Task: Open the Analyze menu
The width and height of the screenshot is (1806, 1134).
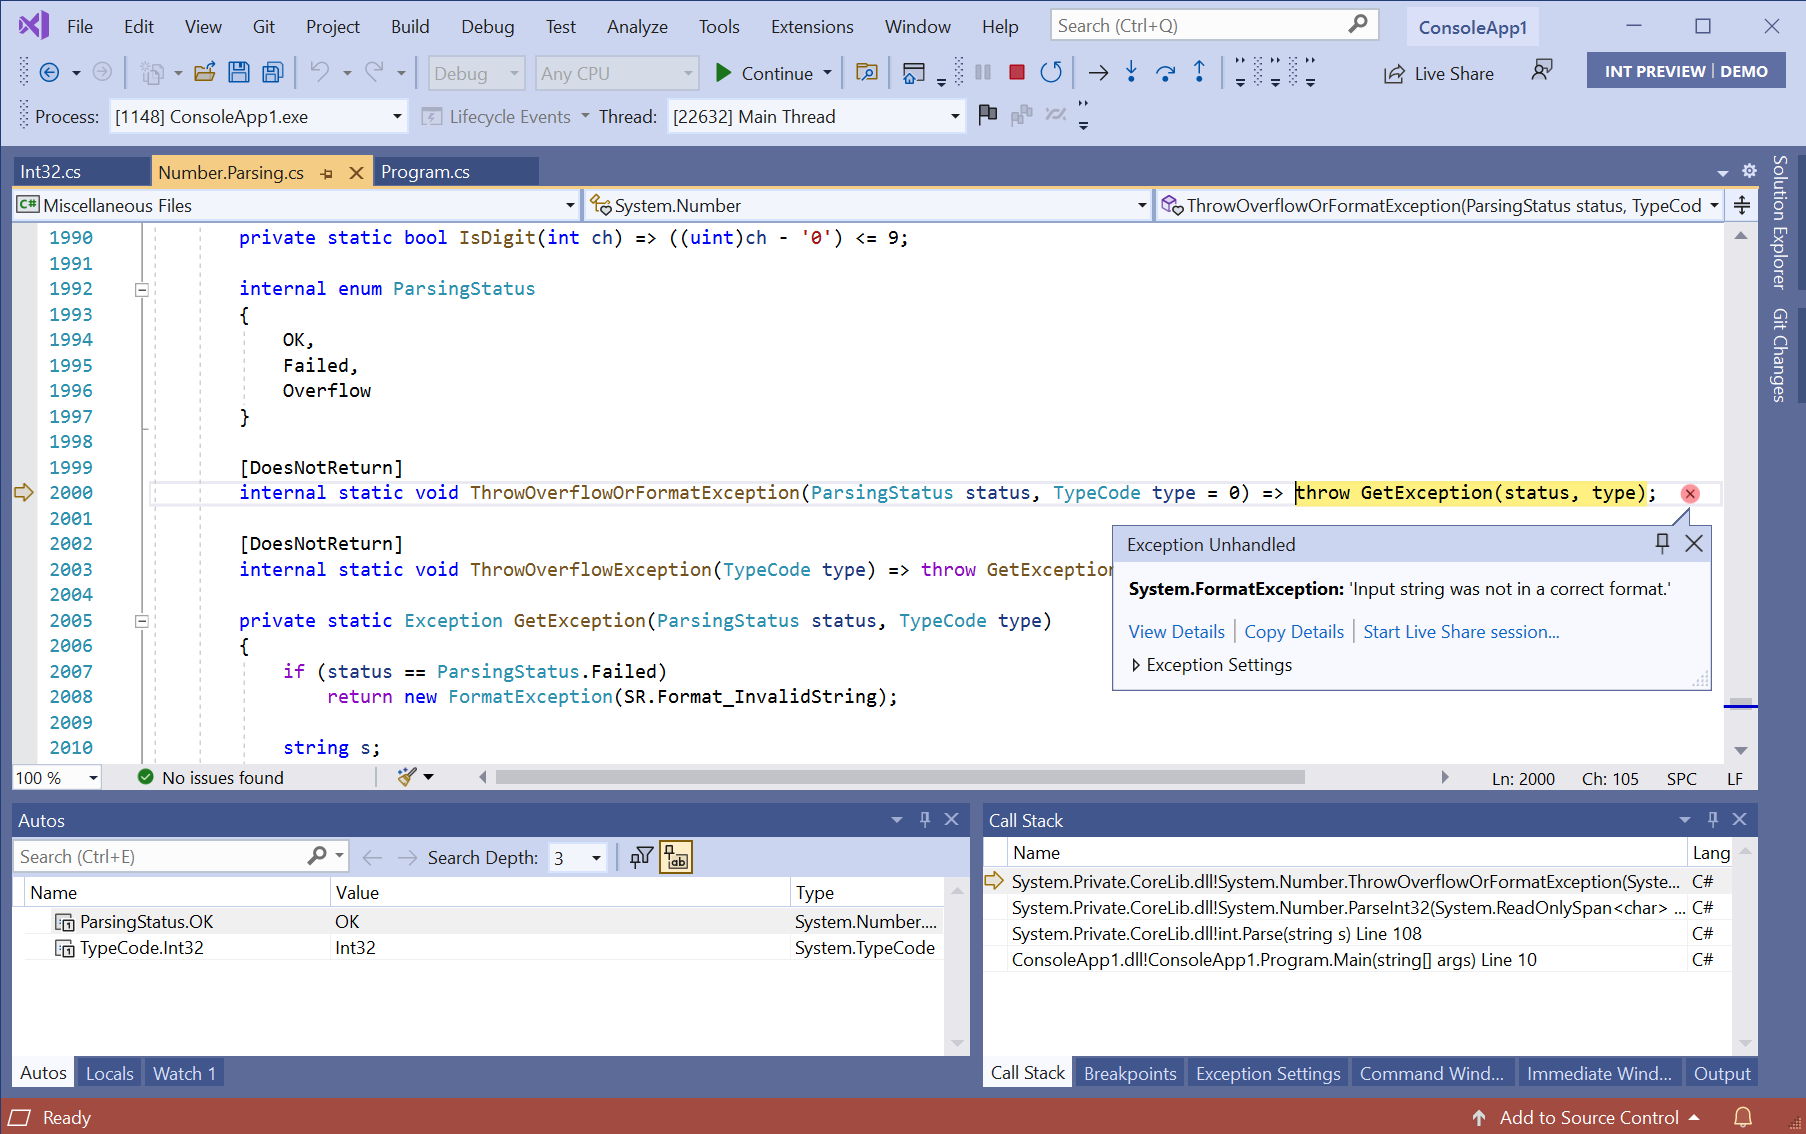Action: click(637, 27)
